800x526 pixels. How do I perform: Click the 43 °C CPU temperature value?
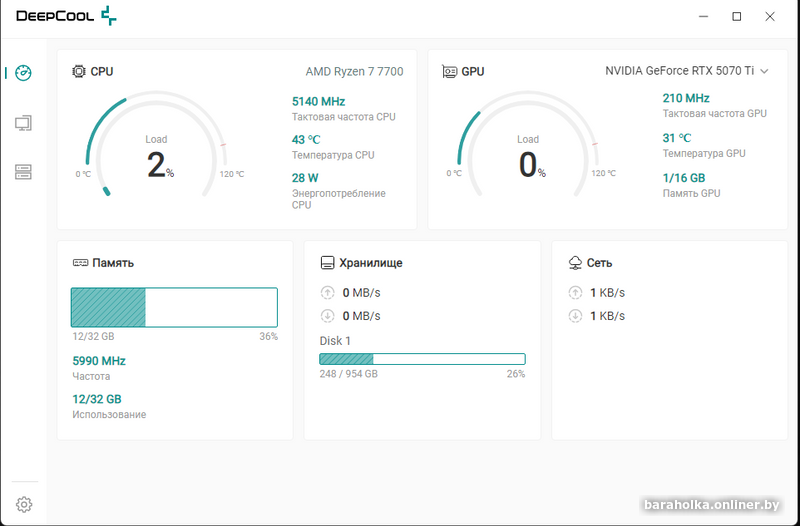pos(306,140)
